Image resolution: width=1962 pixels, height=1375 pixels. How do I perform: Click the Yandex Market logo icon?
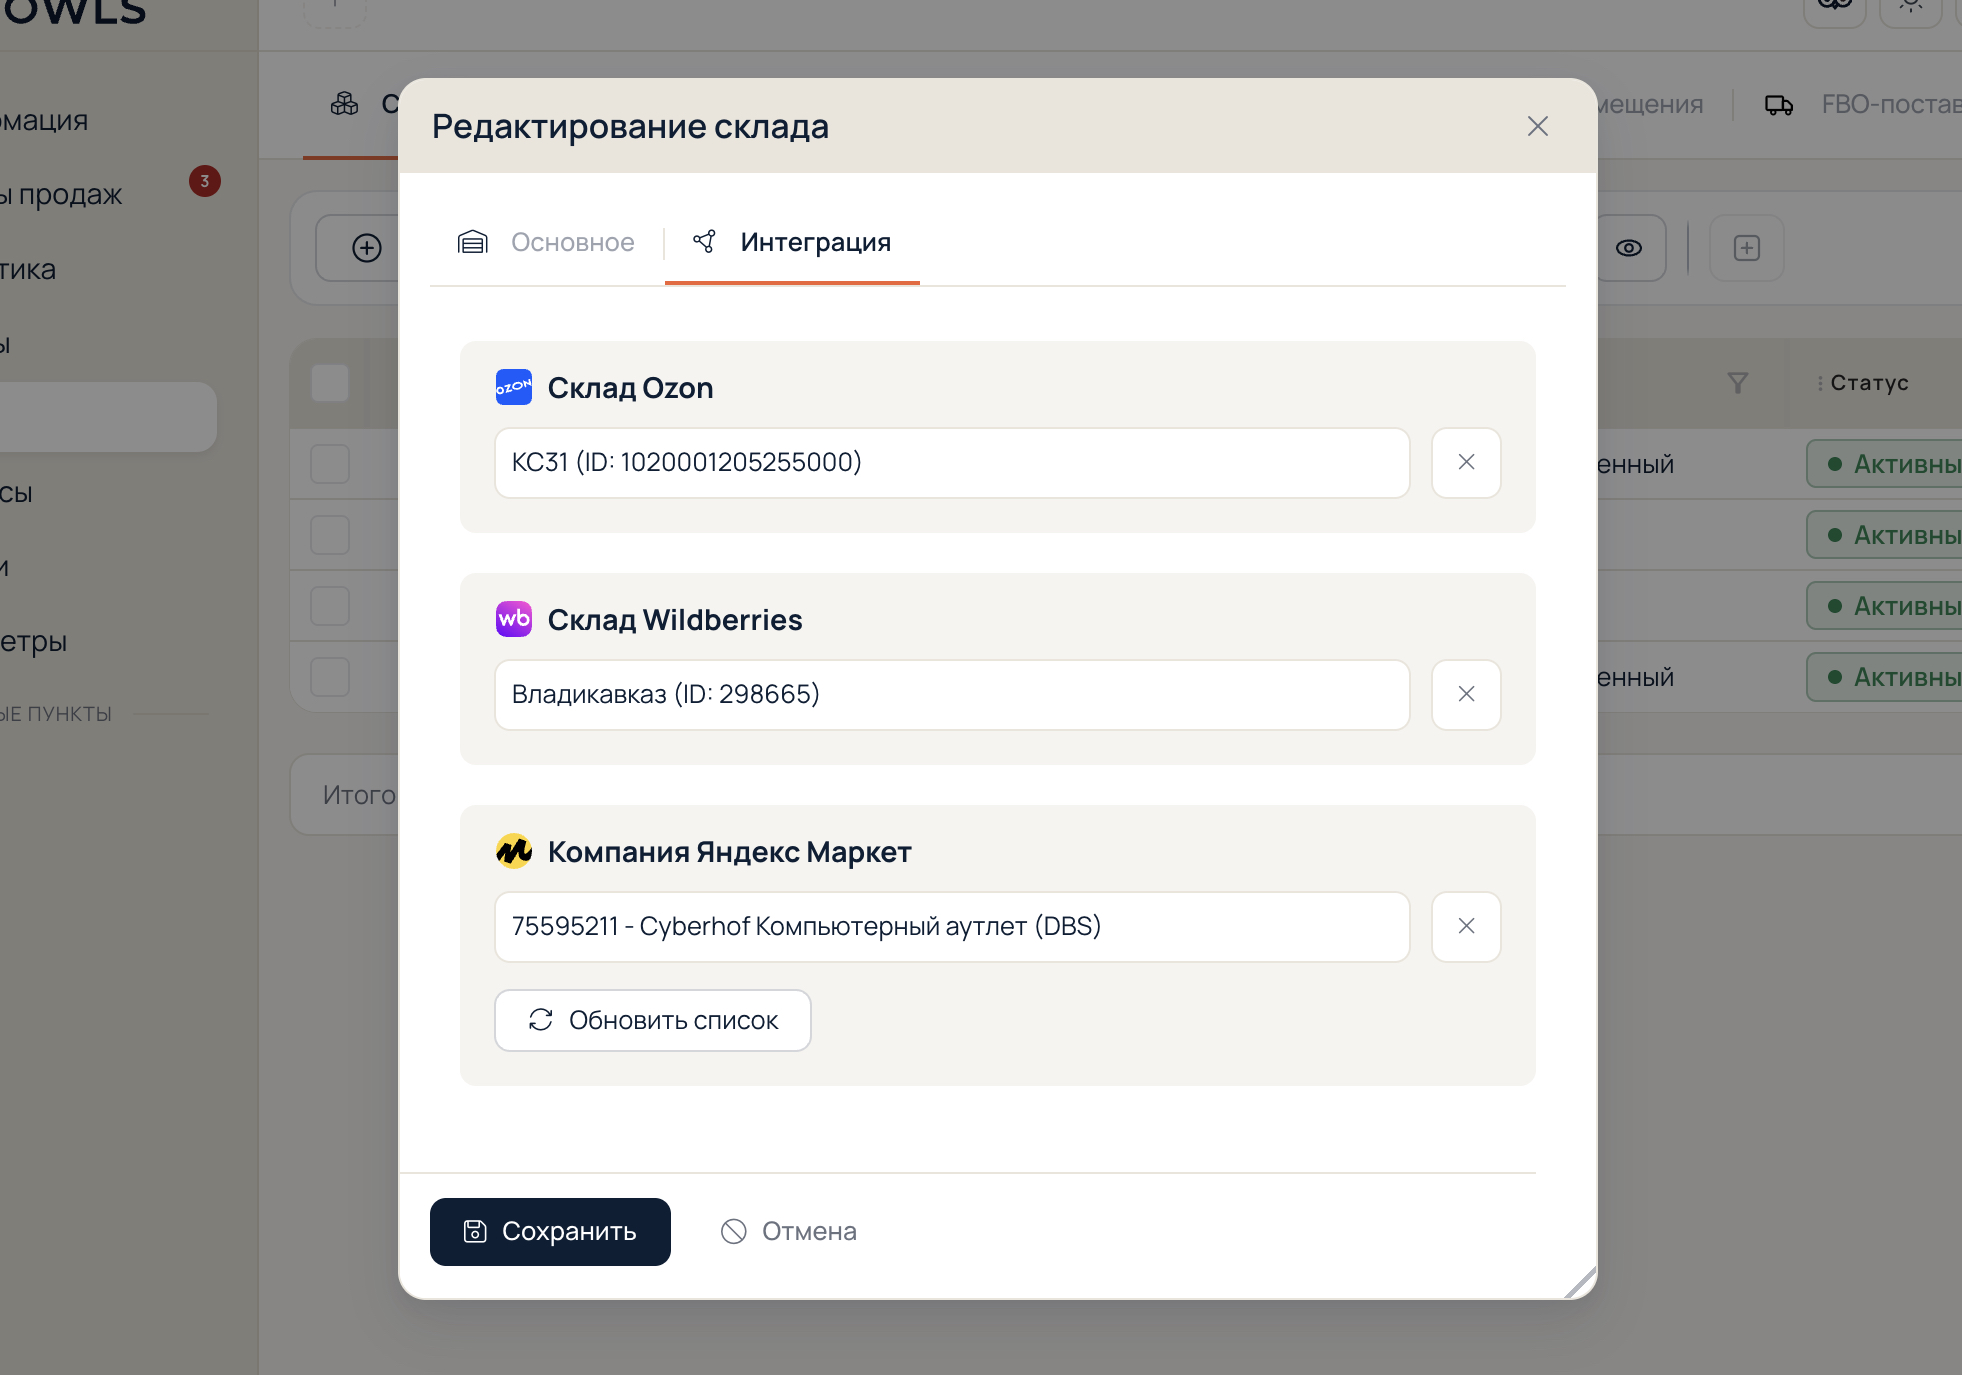514,851
